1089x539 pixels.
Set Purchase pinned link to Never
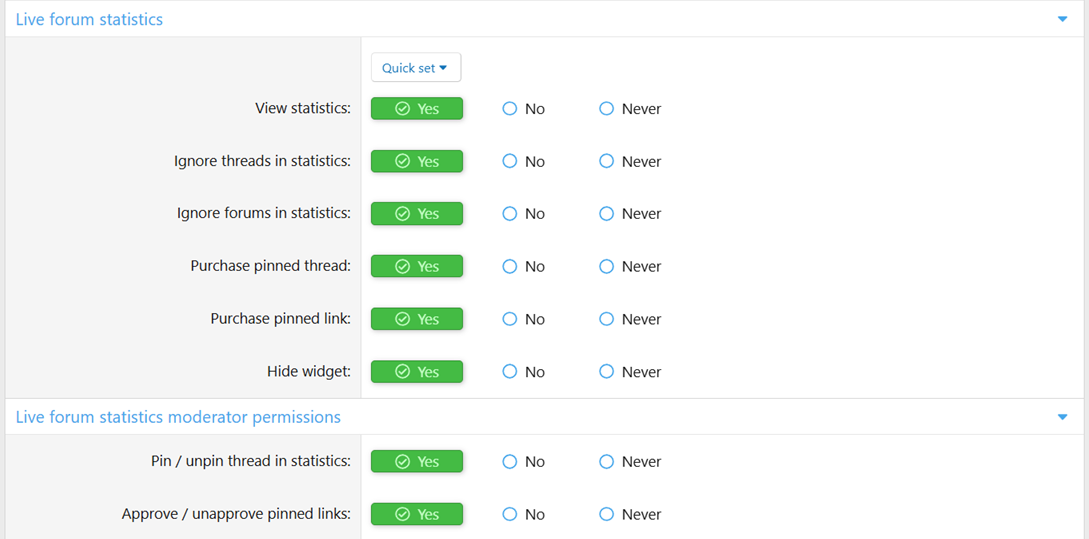click(x=607, y=319)
